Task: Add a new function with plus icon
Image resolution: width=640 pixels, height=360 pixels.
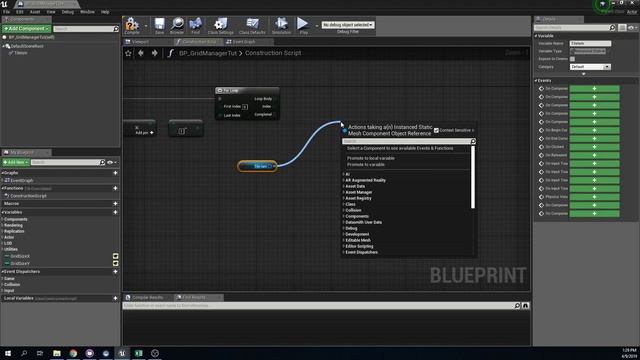Action: pyautogui.click(x=116, y=188)
